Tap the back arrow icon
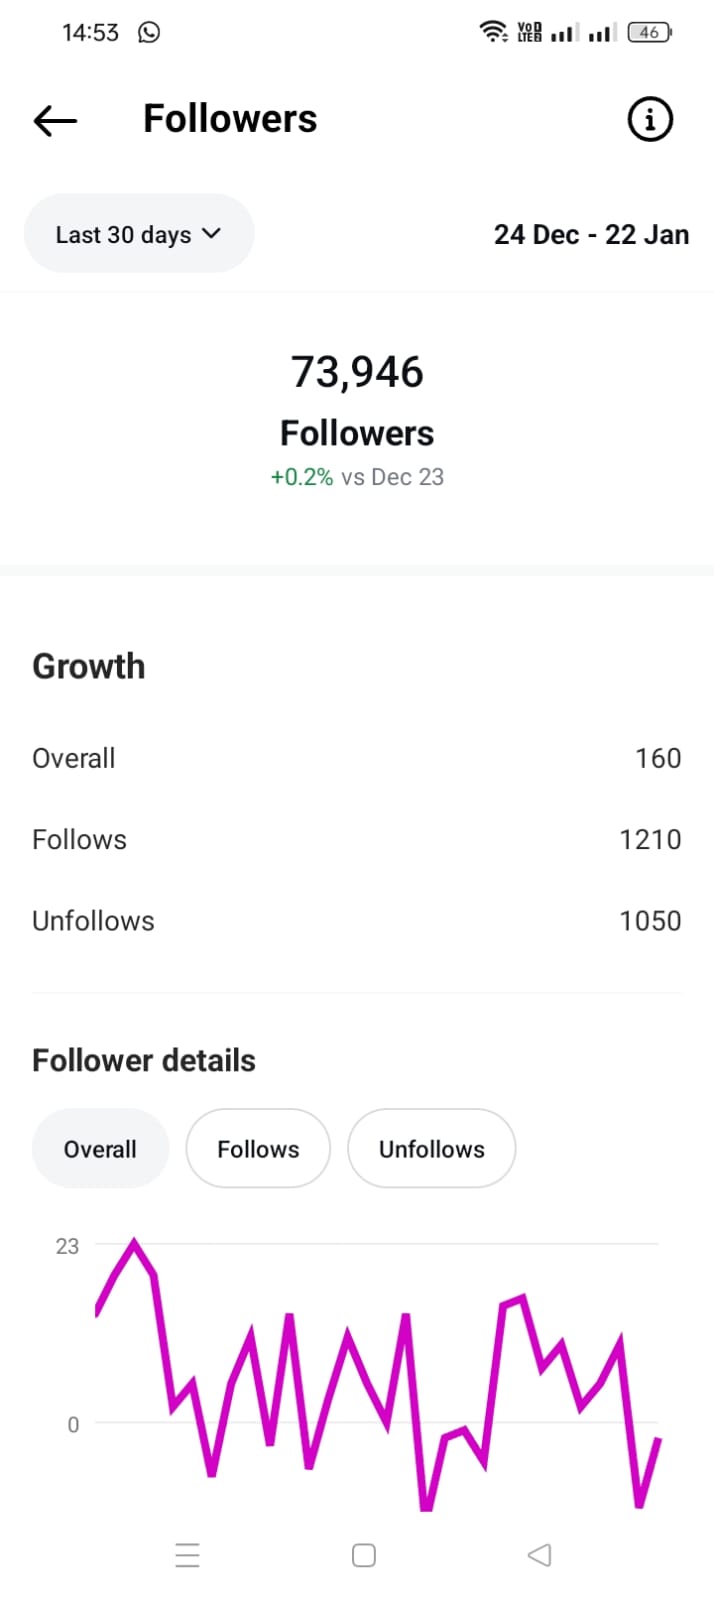The width and height of the screenshot is (714, 1599). click(55, 120)
